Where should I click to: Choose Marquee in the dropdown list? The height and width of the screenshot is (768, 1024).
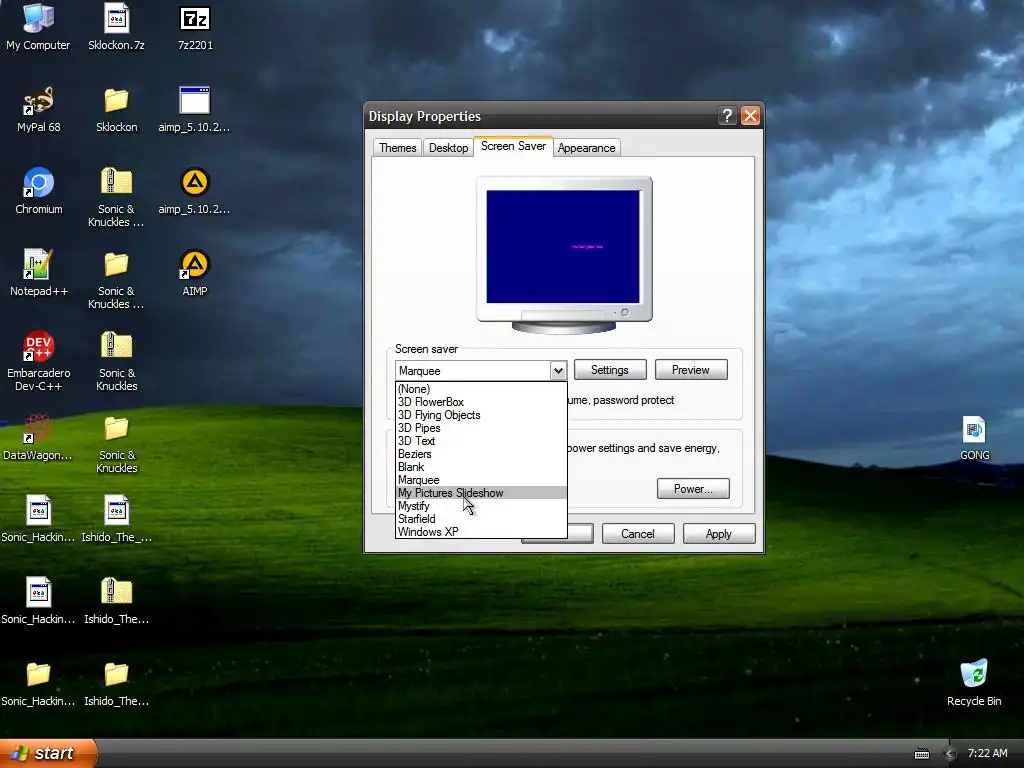pyautogui.click(x=481, y=480)
